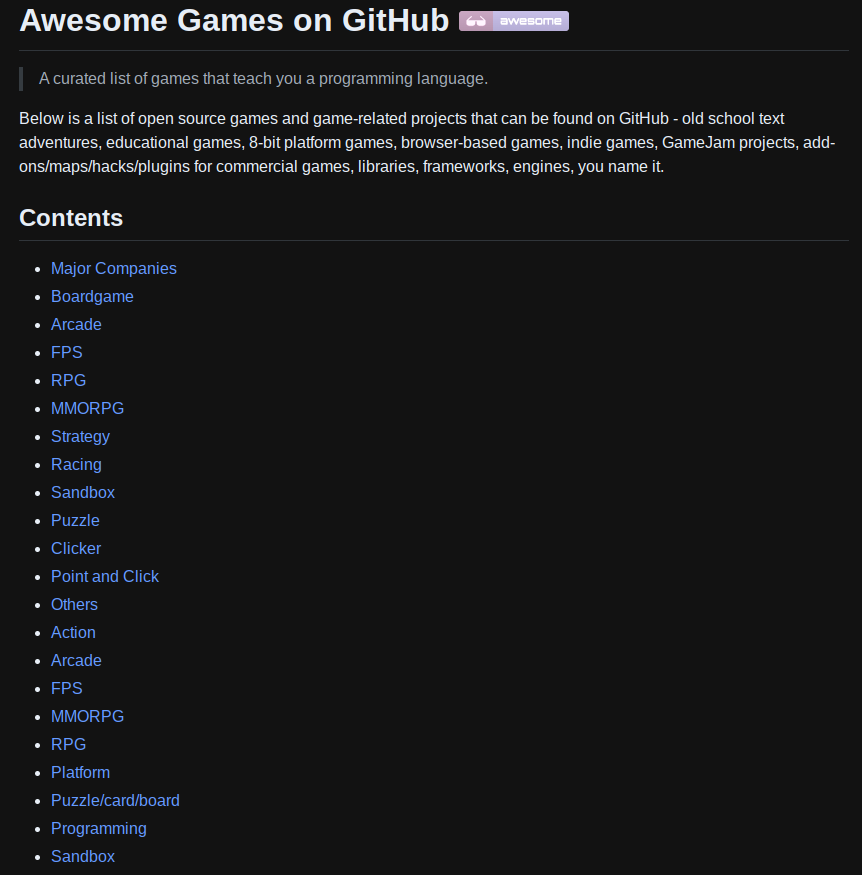This screenshot has width=862, height=875.
Task: Open the Platform contents link
Action: (x=80, y=772)
